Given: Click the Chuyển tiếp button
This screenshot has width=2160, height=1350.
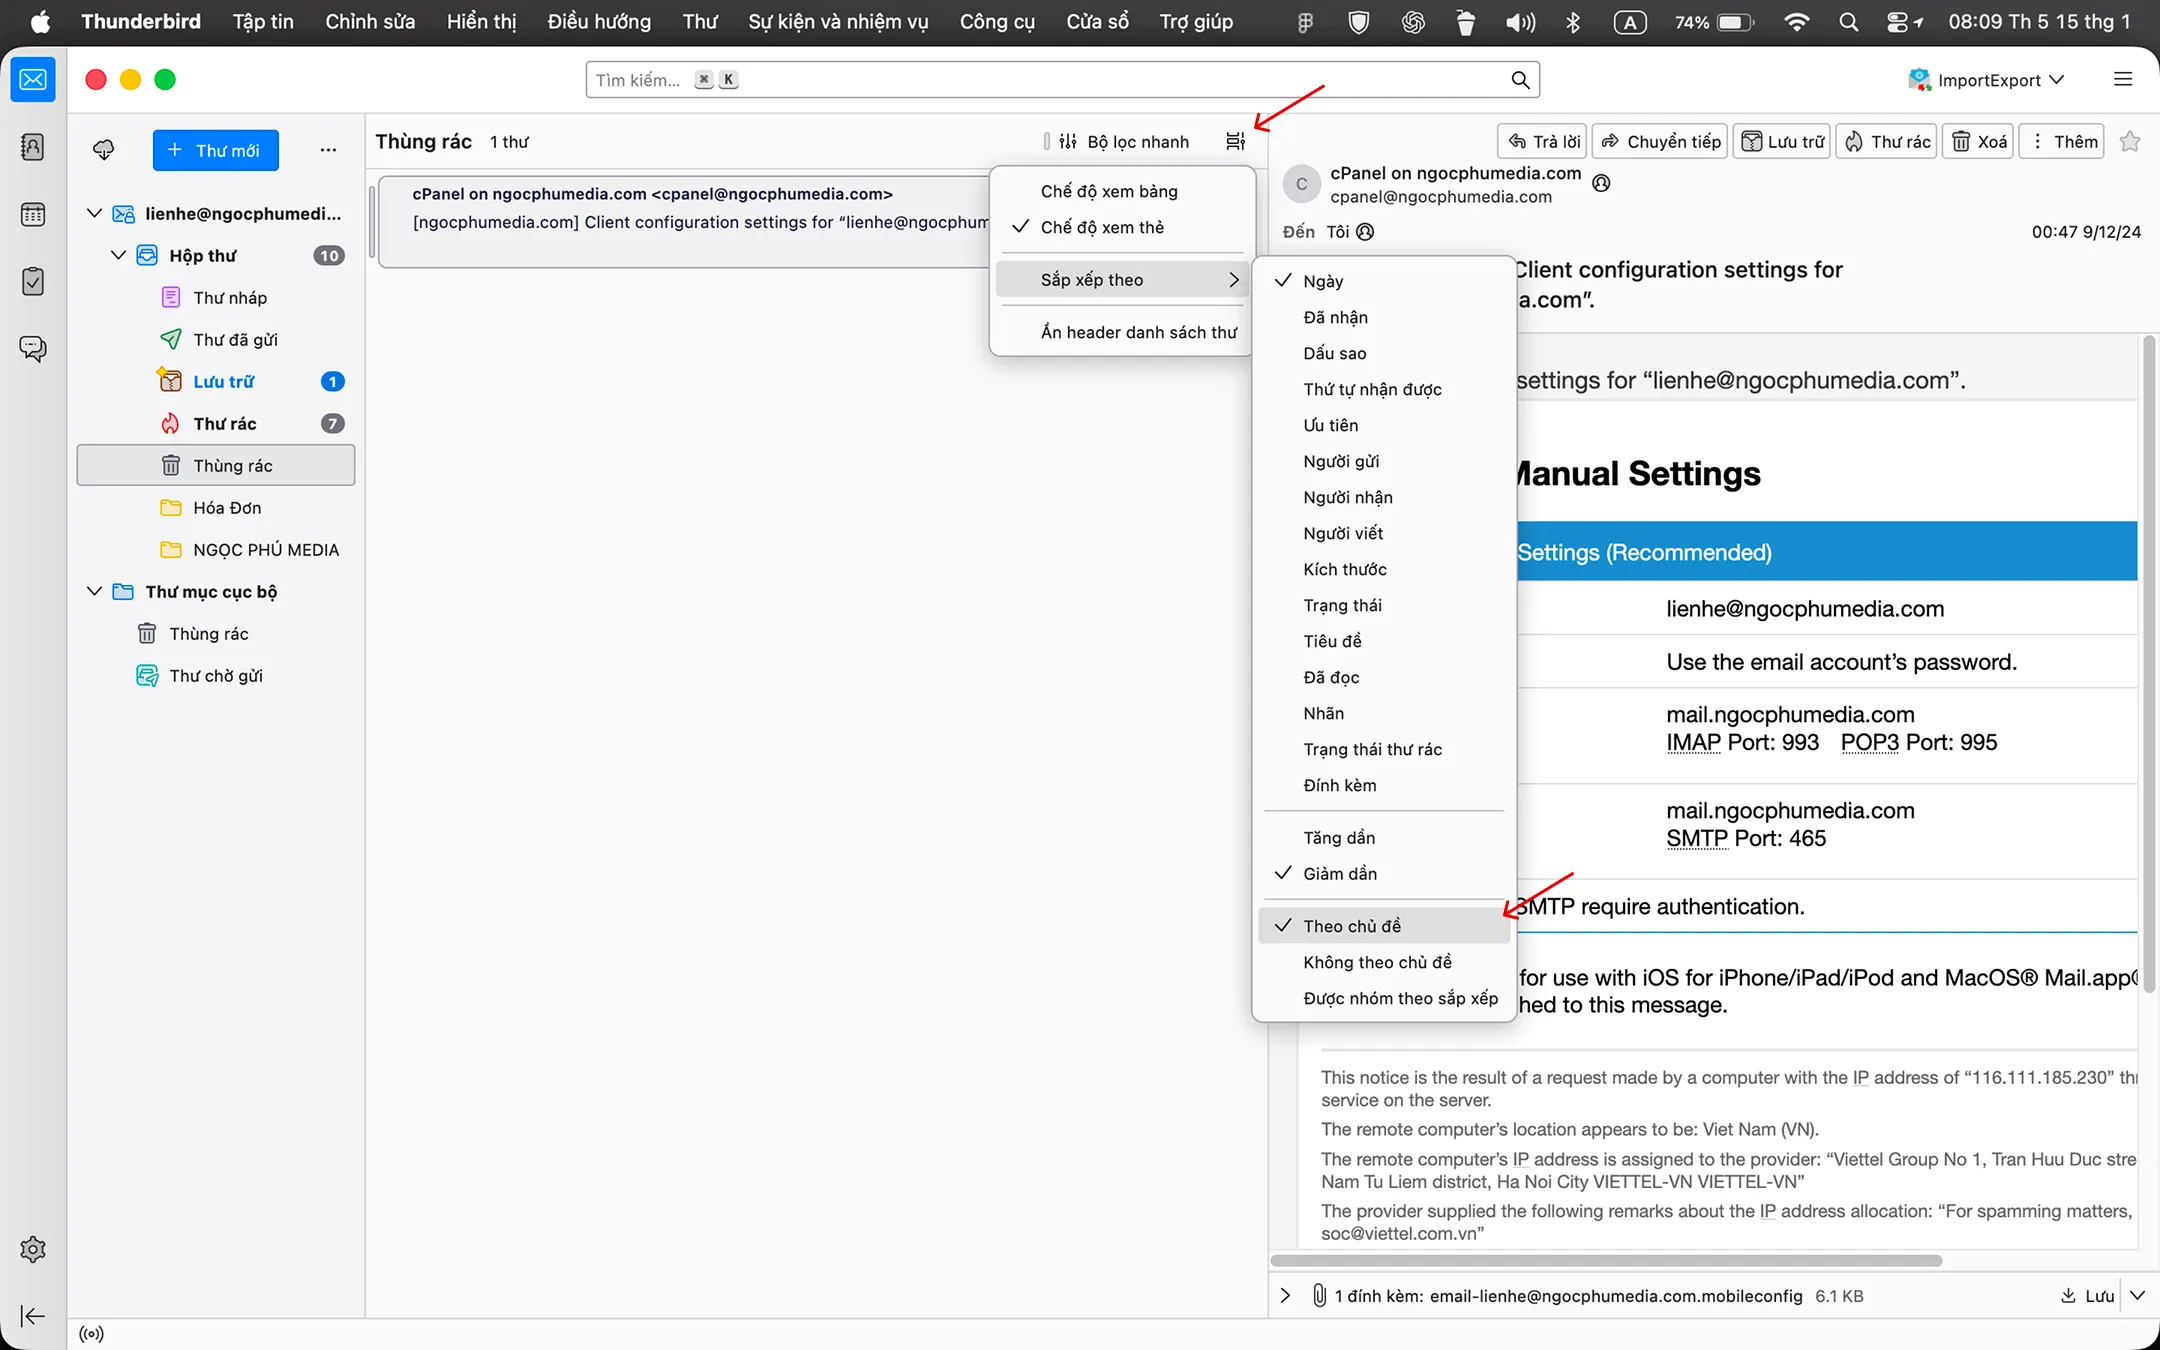Looking at the screenshot, I should (1661, 142).
